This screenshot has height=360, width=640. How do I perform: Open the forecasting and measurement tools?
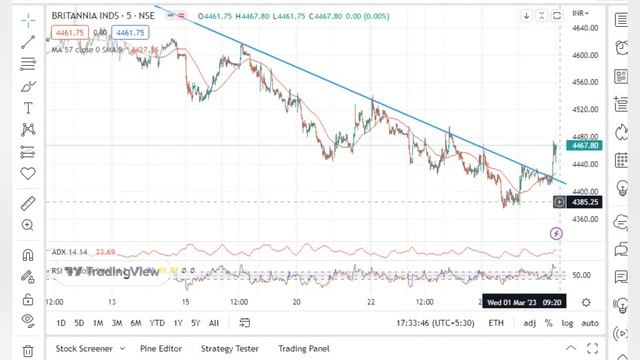[x=28, y=152]
